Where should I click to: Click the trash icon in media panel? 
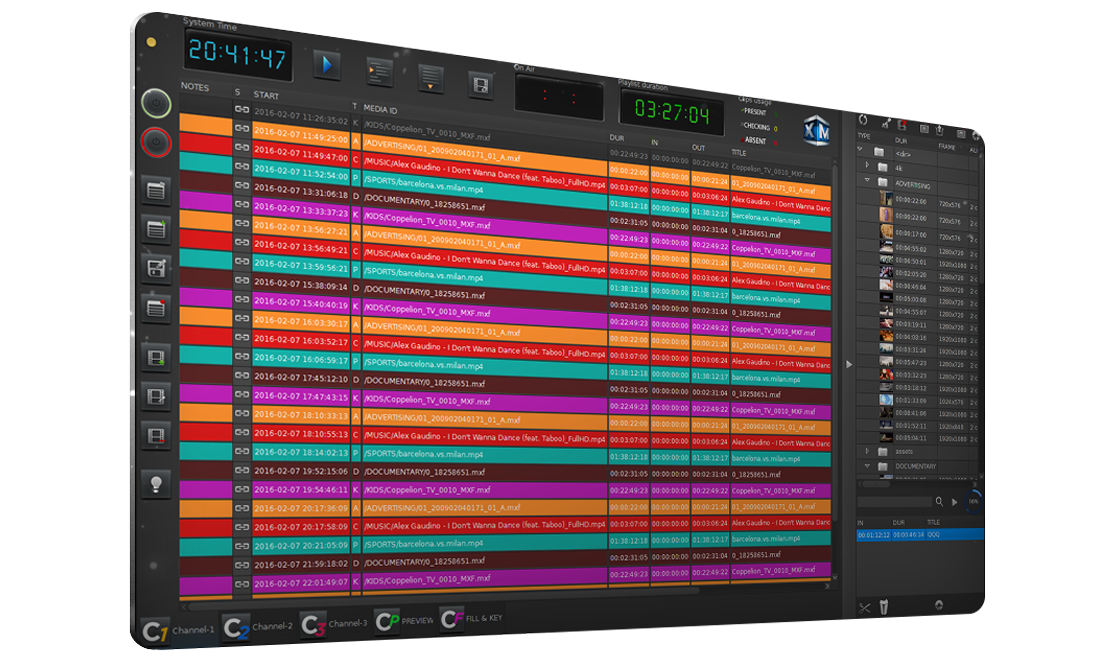[883, 608]
